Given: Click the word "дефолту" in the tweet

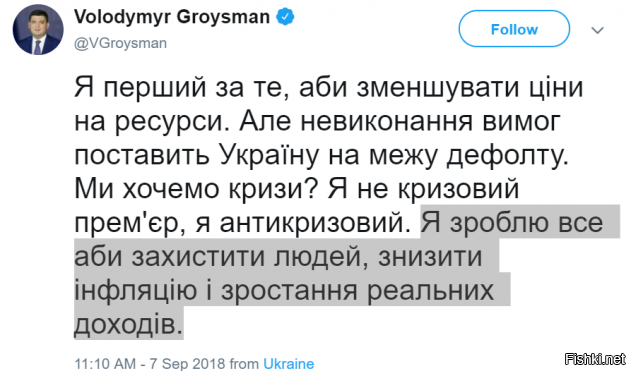Looking at the screenshot, I should pyautogui.click(x=508, y=156).
